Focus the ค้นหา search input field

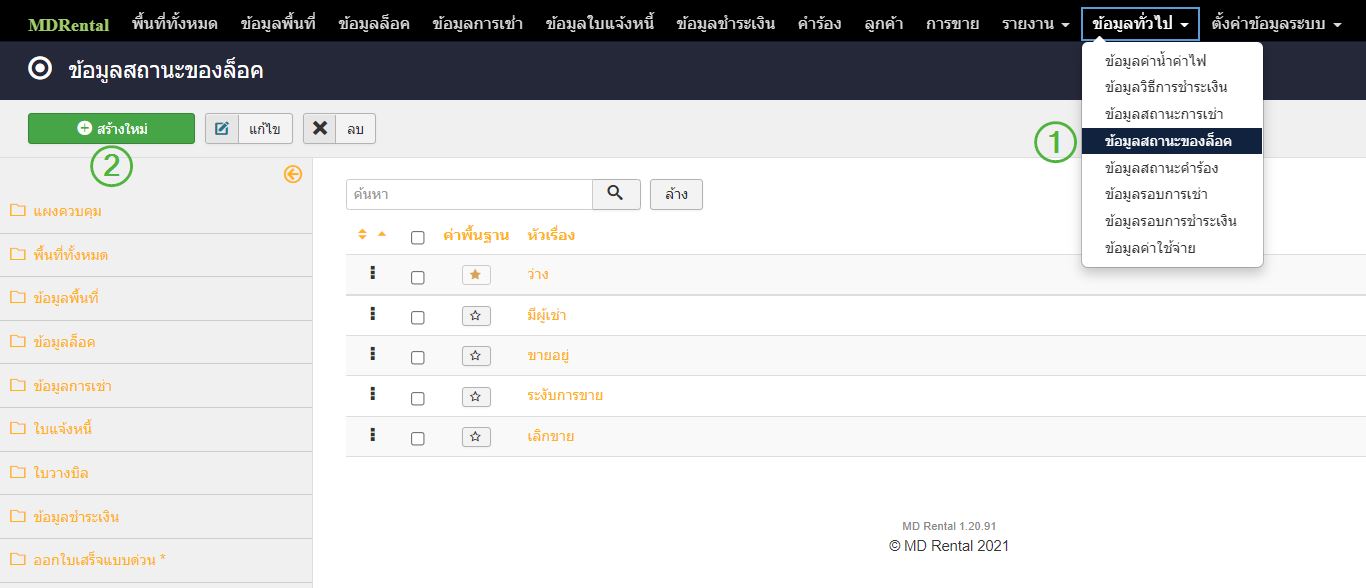click(x=469, y=194)
